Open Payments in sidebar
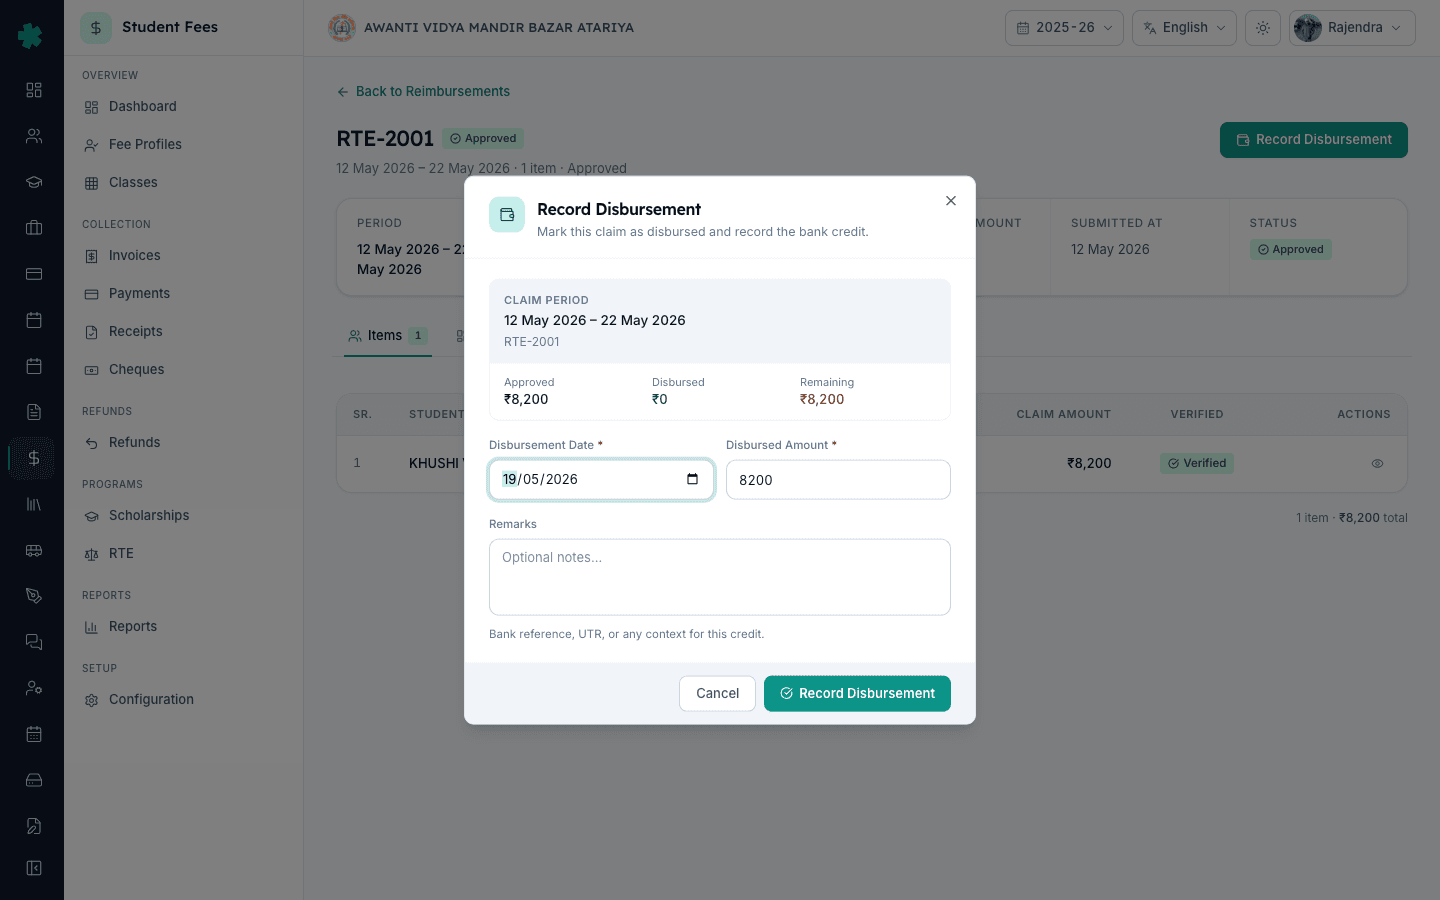Image resolution: width=1440 pixels, height=900 pixels. click(183, 294)
